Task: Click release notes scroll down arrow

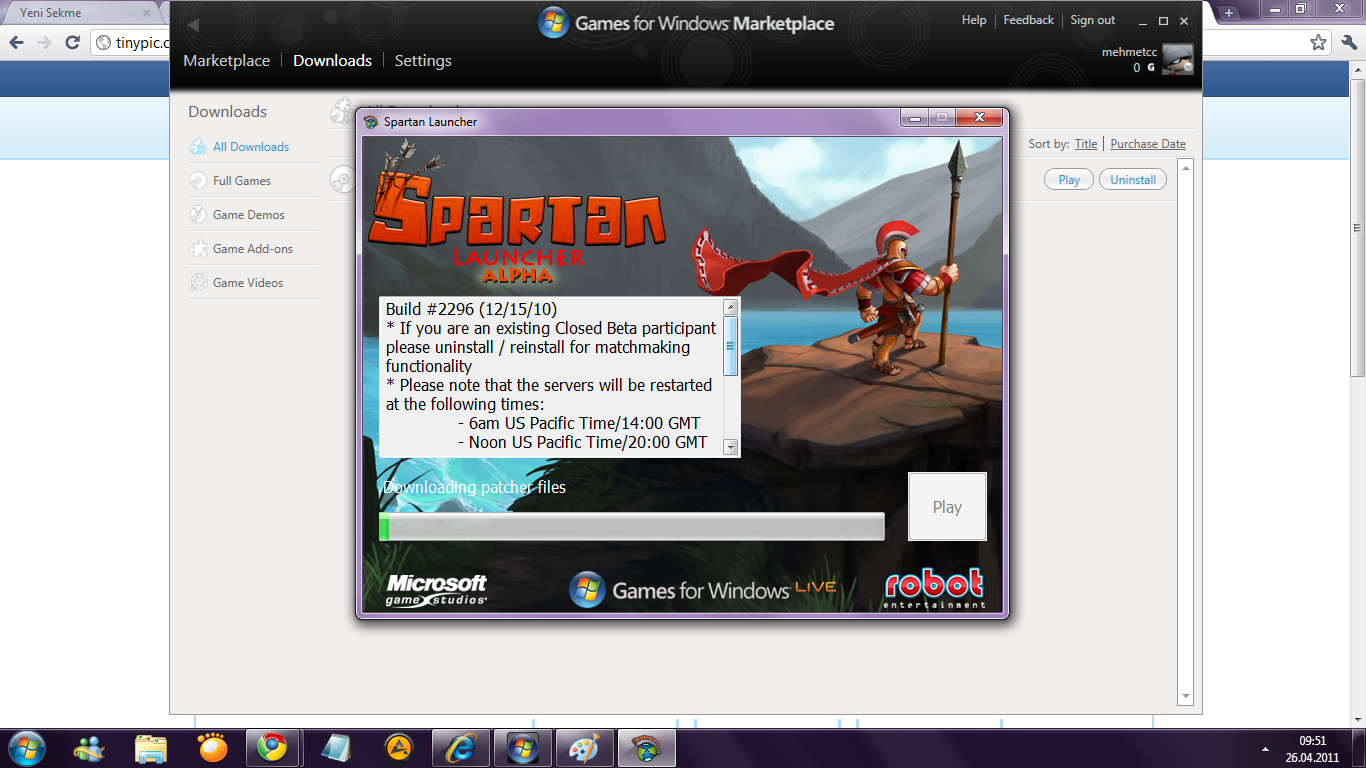Action: click(x=730, y=447)
